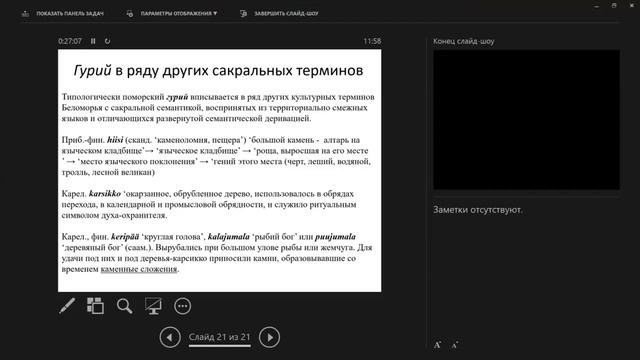Click the Слайд 21 из 21 counter
Image resolution: width=640 pixels, height=360 pixels.
point(220,337)
